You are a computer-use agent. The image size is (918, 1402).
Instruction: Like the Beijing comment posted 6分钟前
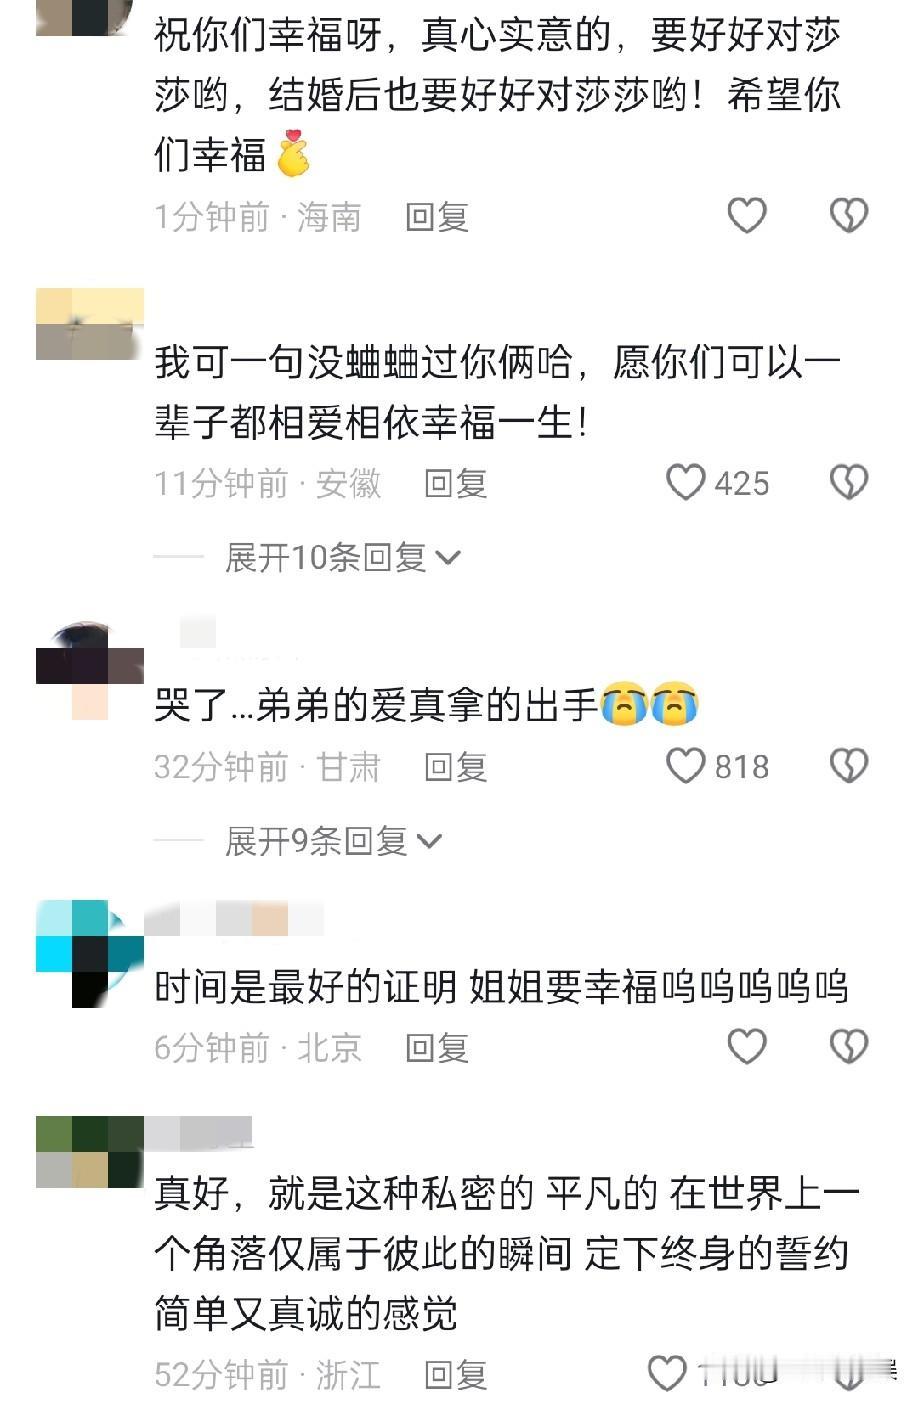click(746, 1047)
